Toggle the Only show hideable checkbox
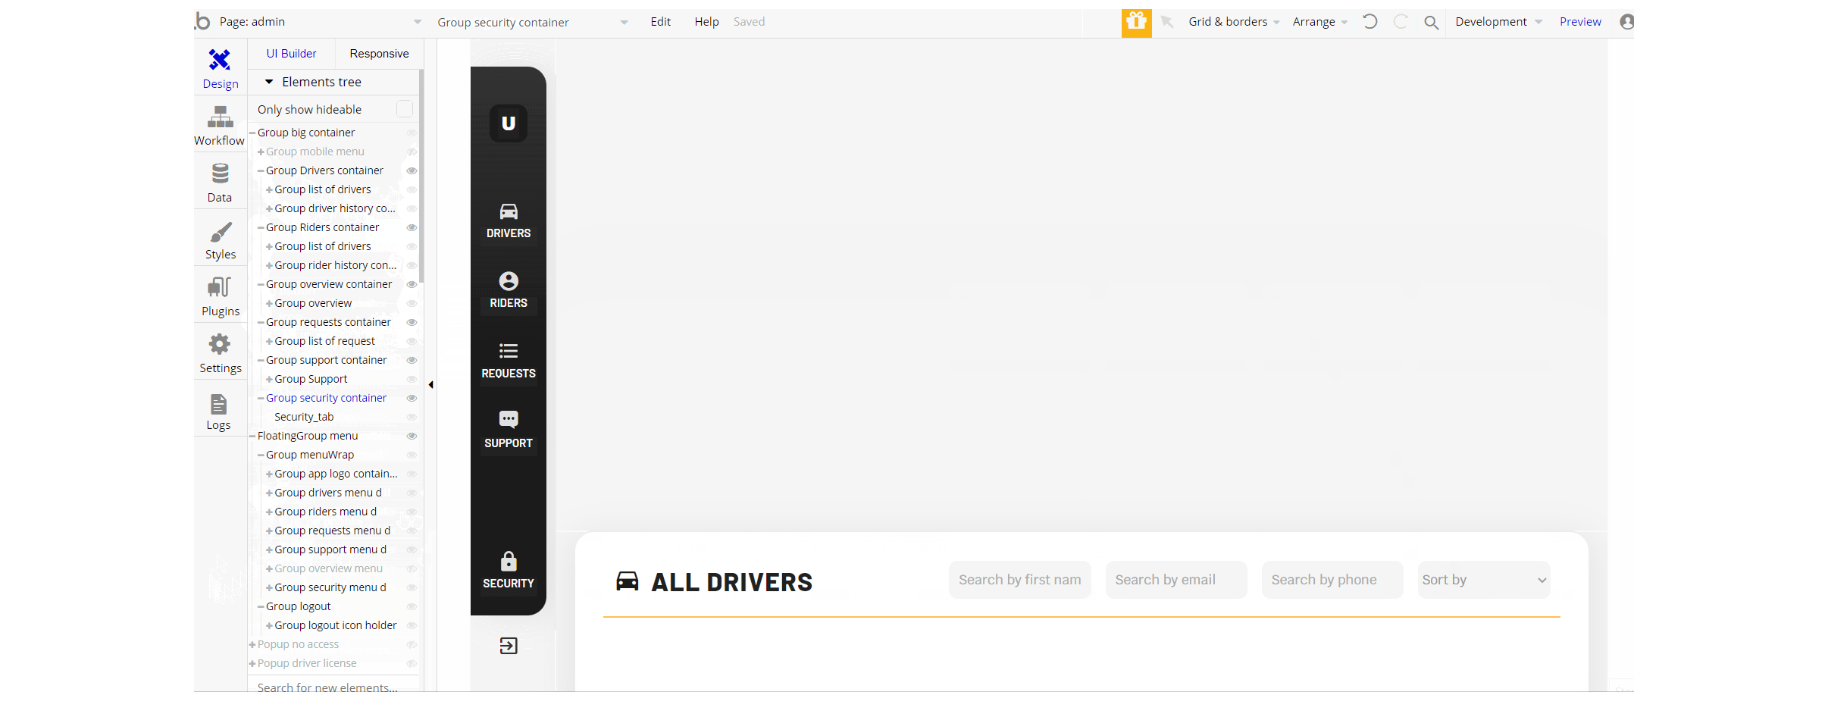 coord(404,109)
